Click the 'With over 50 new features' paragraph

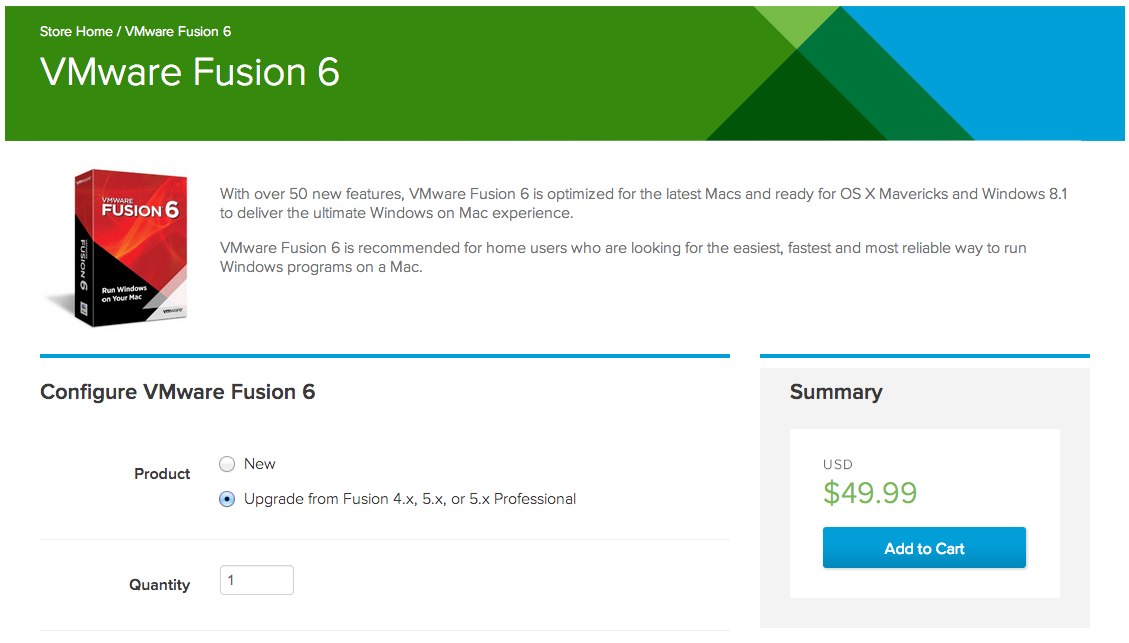coord(643,203)
